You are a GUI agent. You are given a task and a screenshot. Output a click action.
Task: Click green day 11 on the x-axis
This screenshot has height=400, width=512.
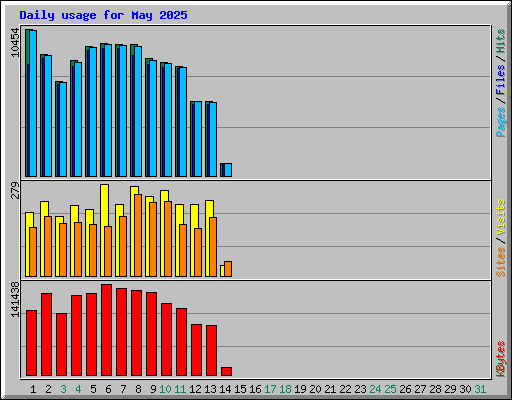tap(180, 389)
